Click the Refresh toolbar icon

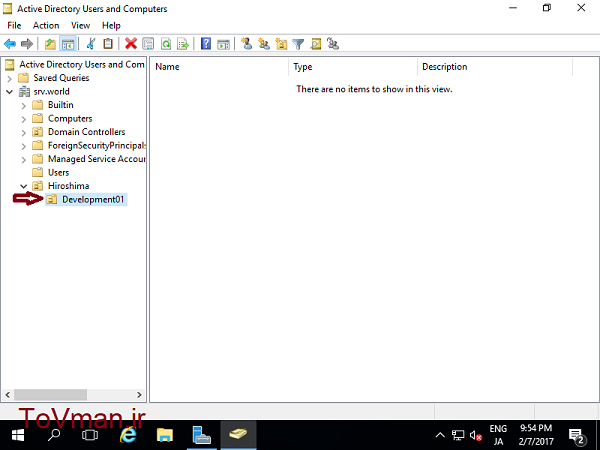(166, 44)
